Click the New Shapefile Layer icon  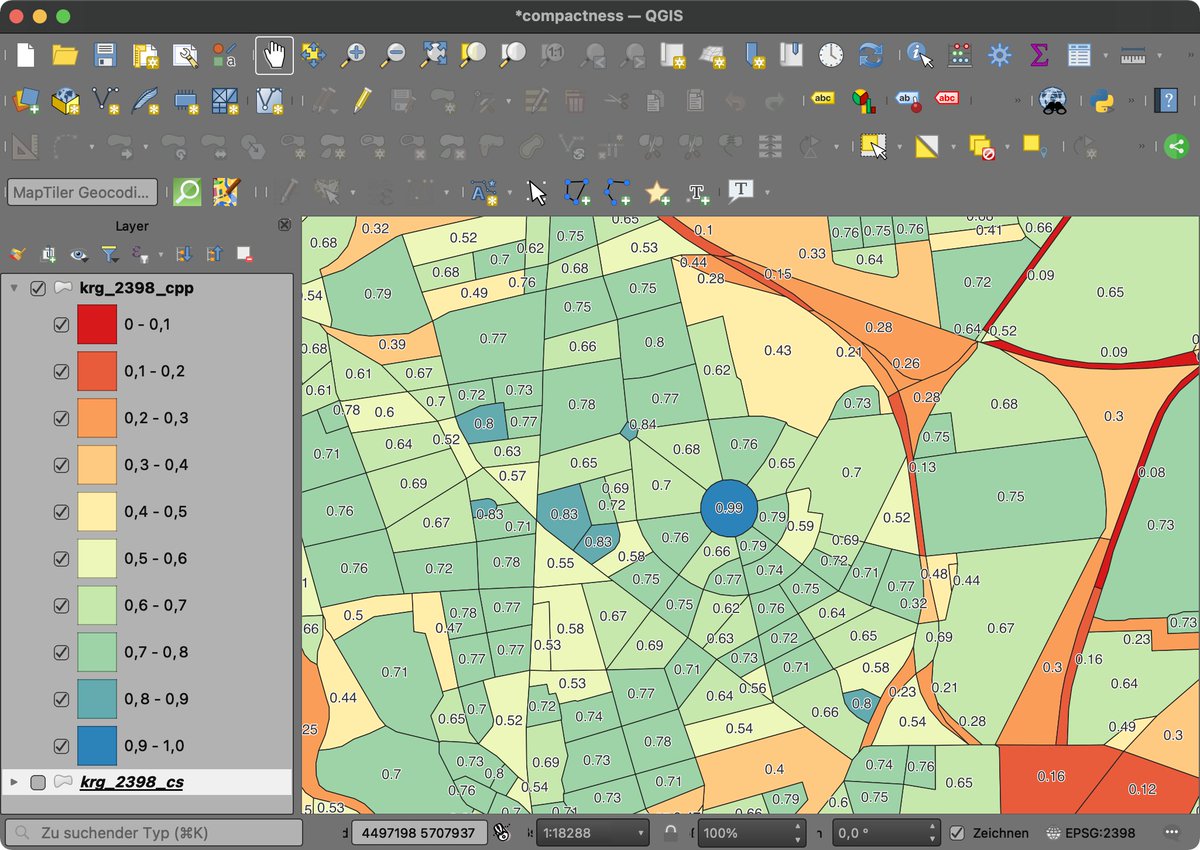105,100
